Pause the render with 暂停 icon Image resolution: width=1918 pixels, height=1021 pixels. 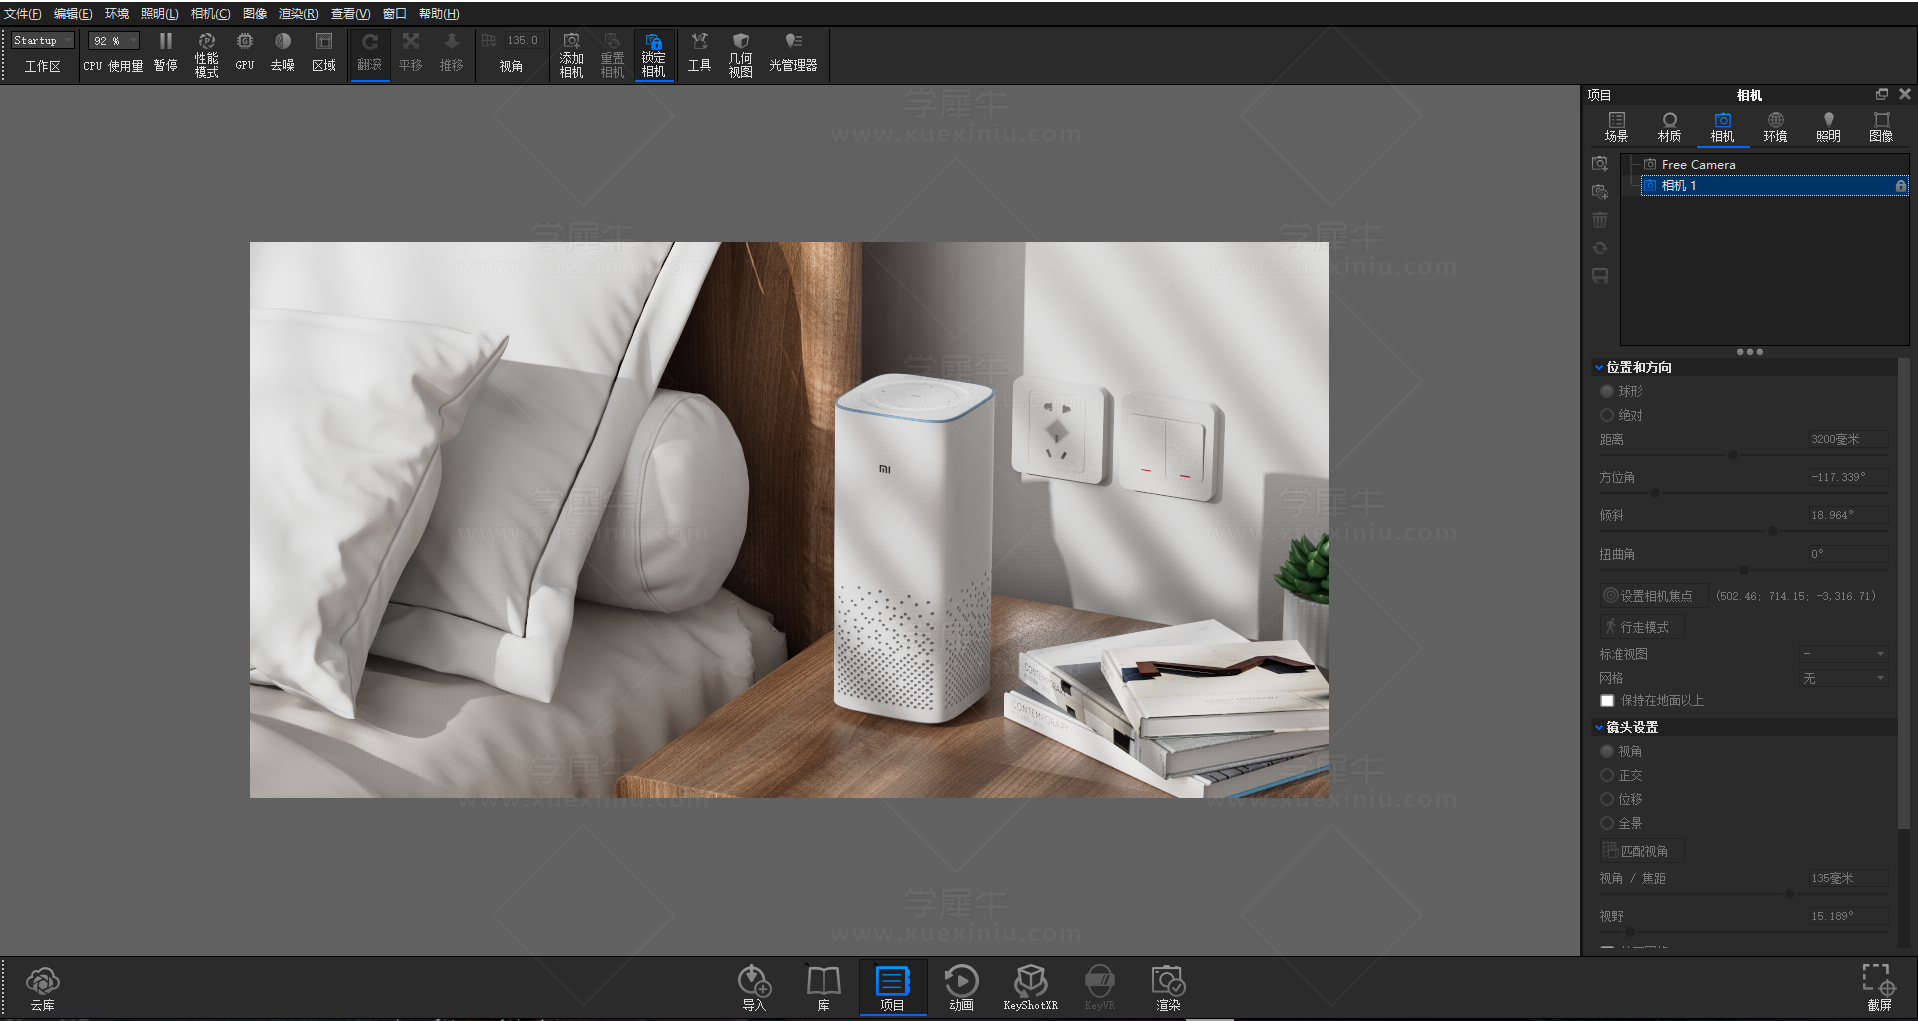[166, 53]
